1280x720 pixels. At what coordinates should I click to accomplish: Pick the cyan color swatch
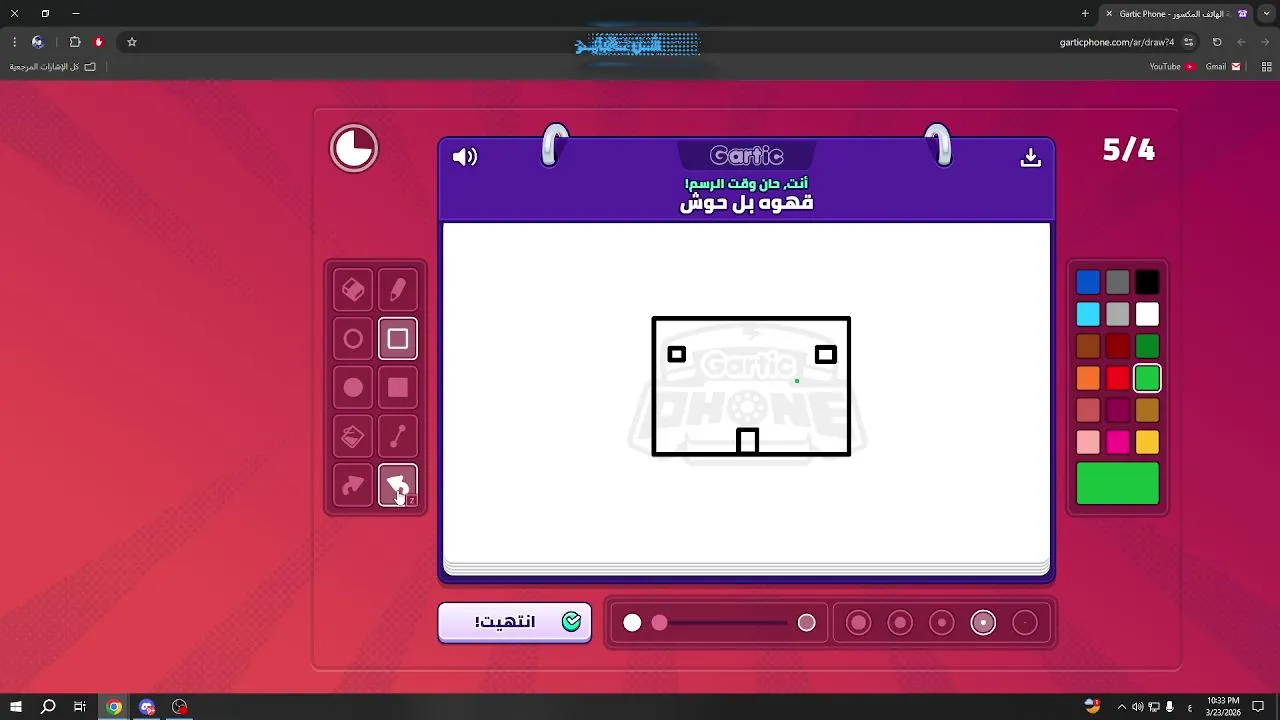click(x=1088, y=315)
